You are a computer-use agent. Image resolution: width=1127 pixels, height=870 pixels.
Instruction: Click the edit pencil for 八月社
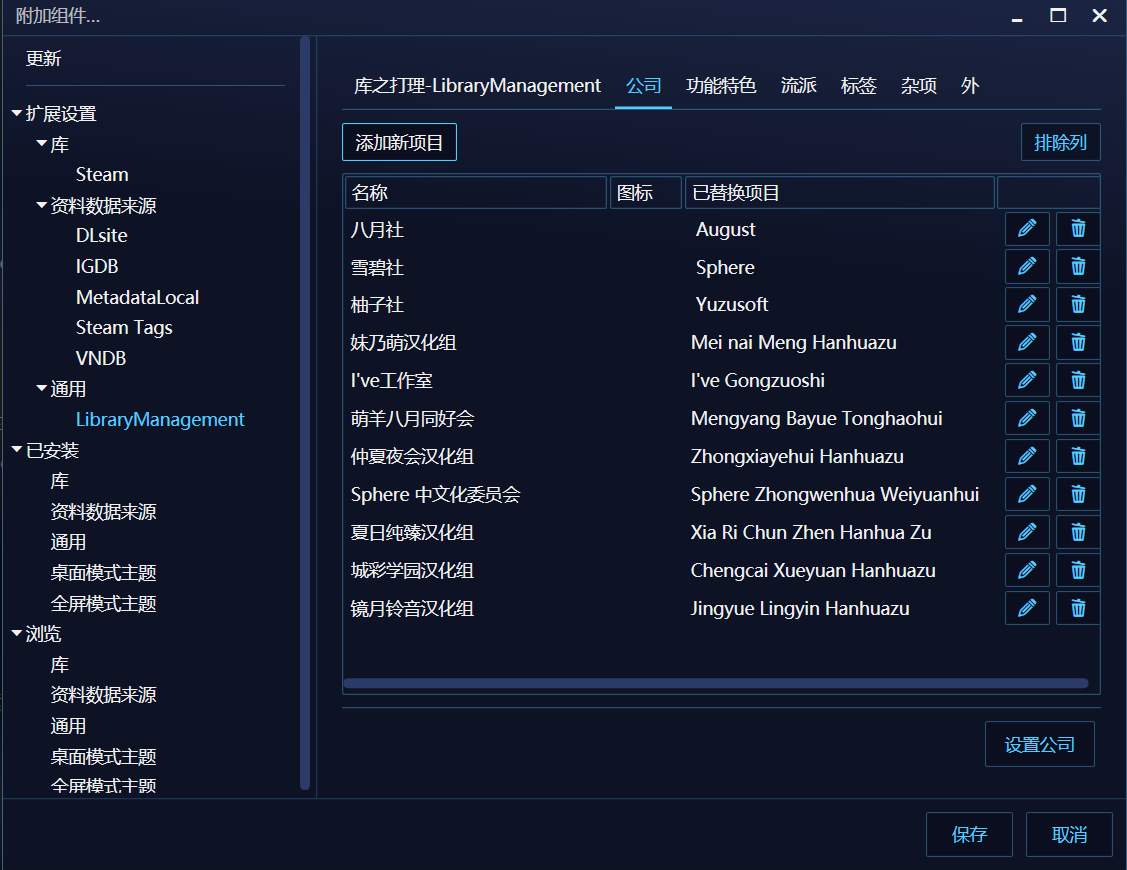click(1027, 229)
